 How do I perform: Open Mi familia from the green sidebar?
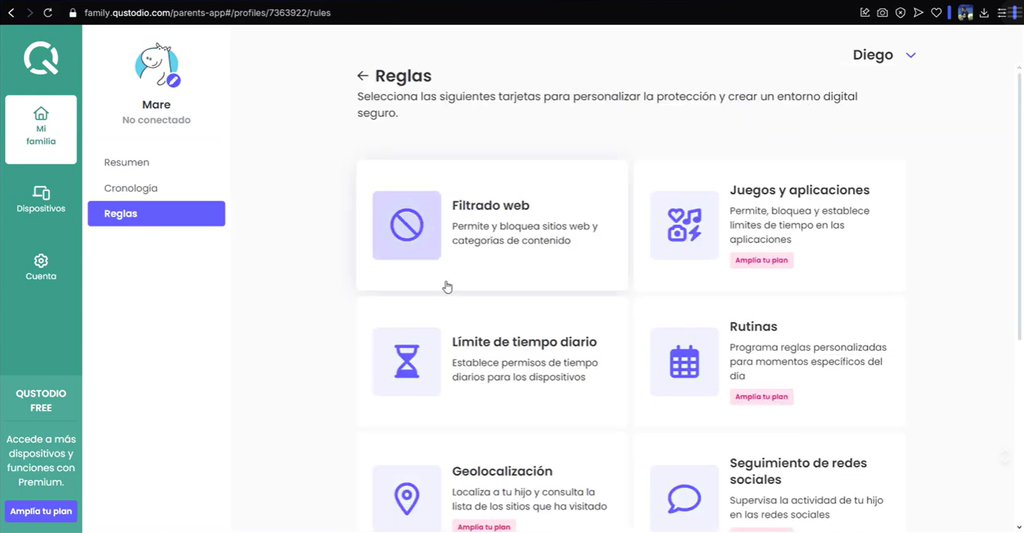41,129
